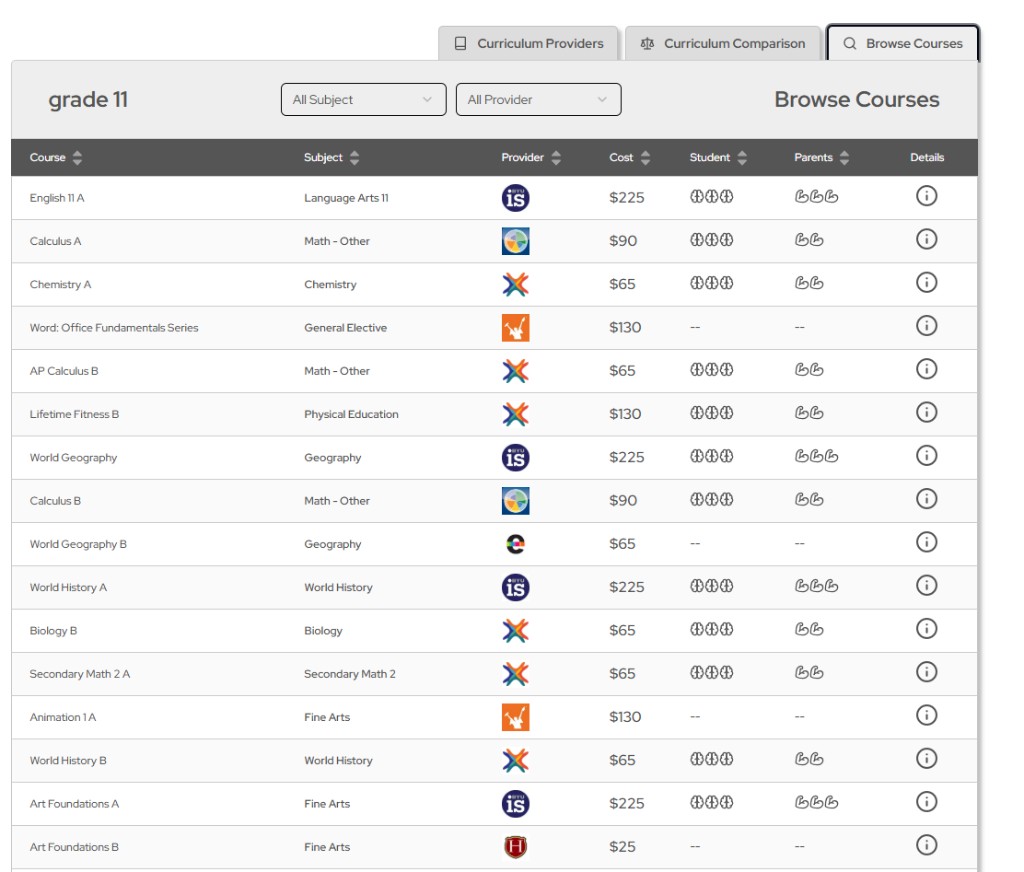Click the General Elective subject cell
1024x872 pixels.
(345, 328)
